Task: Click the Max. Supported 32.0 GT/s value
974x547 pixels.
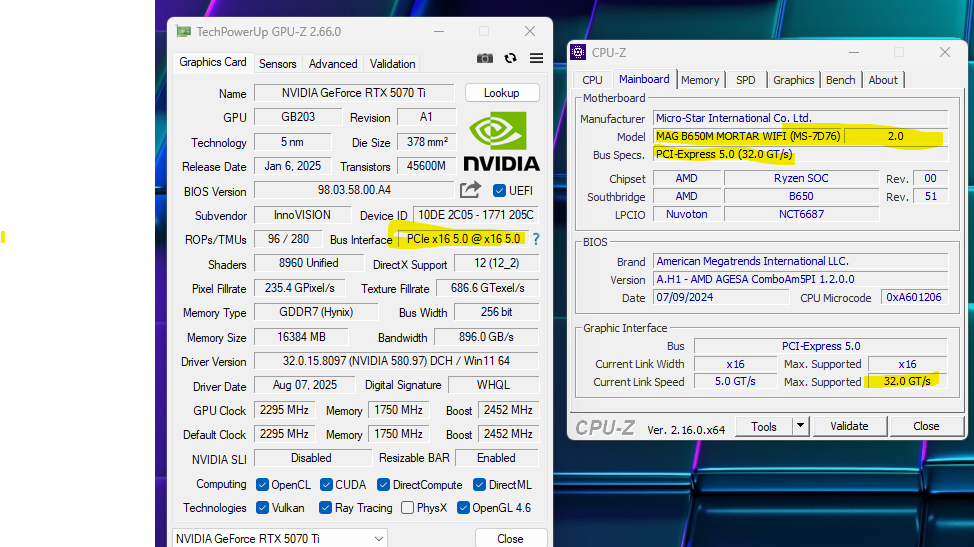Action: [908, 381]
